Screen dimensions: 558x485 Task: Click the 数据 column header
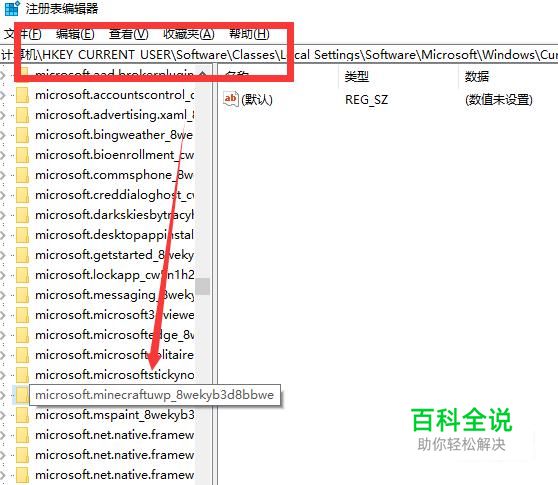477,76
